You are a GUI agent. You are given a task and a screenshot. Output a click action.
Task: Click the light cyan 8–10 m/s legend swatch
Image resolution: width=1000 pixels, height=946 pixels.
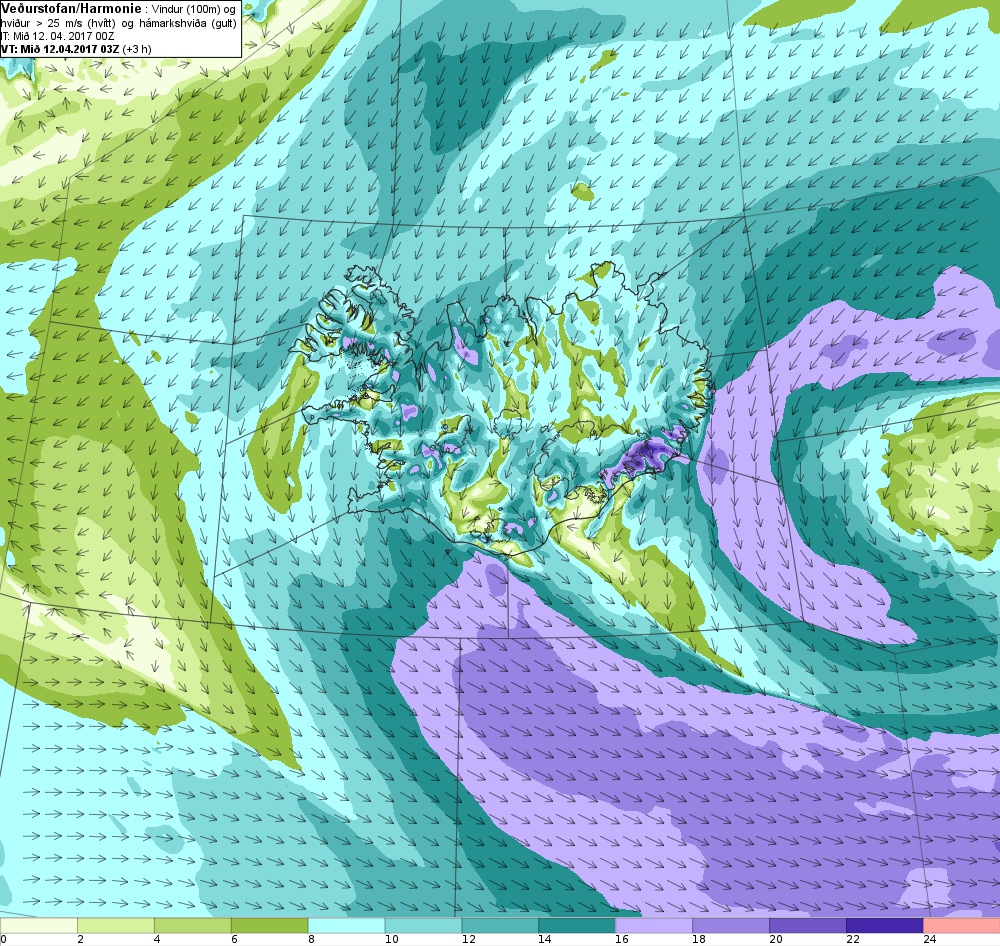point(346,925)
